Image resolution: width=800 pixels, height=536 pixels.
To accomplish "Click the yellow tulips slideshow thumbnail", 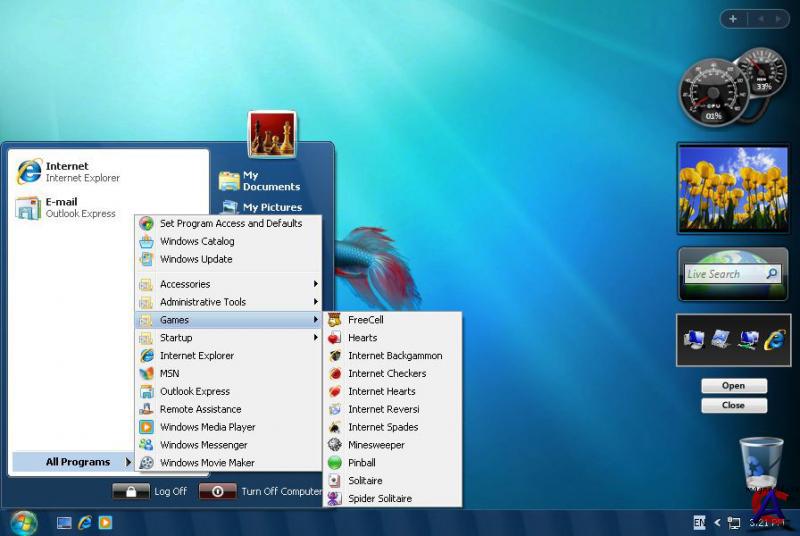I will pos(733,188).
